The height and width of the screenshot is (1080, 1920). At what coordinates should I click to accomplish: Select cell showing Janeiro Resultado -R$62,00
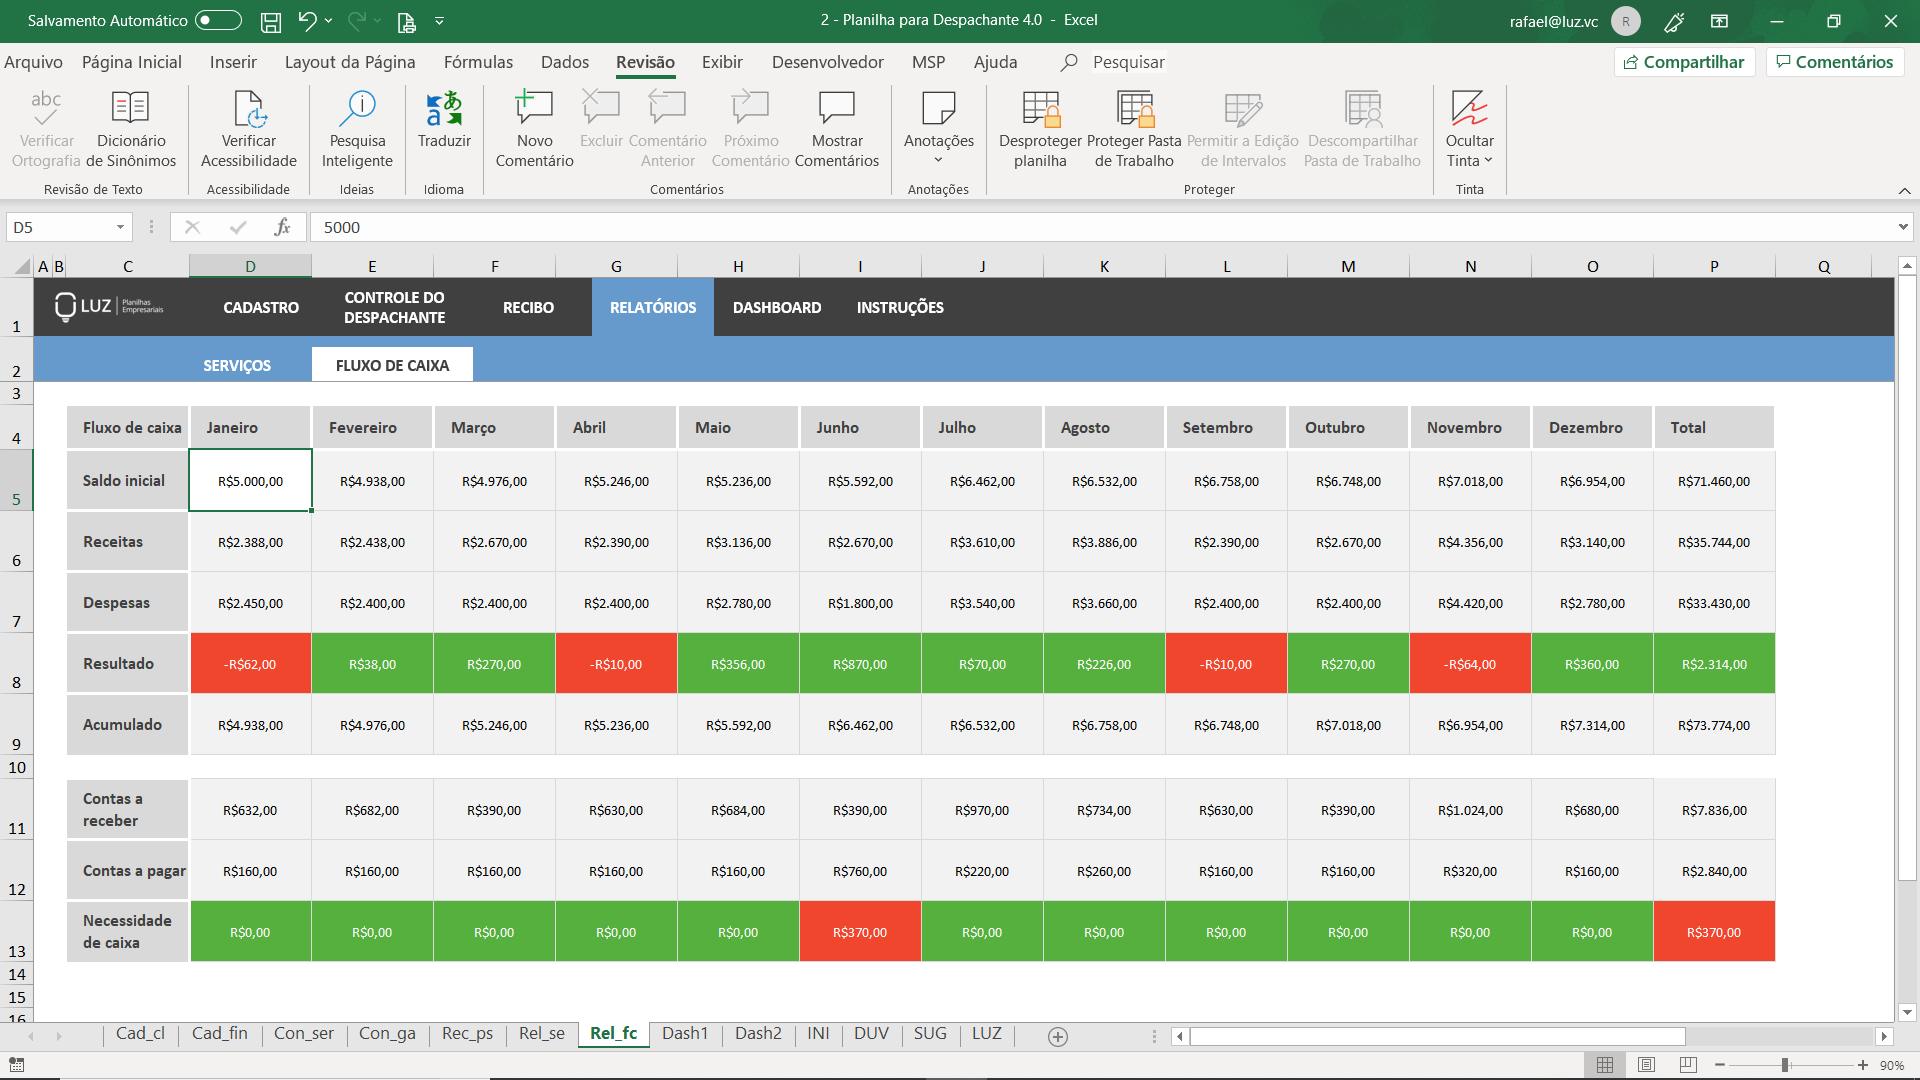(250, 664)
